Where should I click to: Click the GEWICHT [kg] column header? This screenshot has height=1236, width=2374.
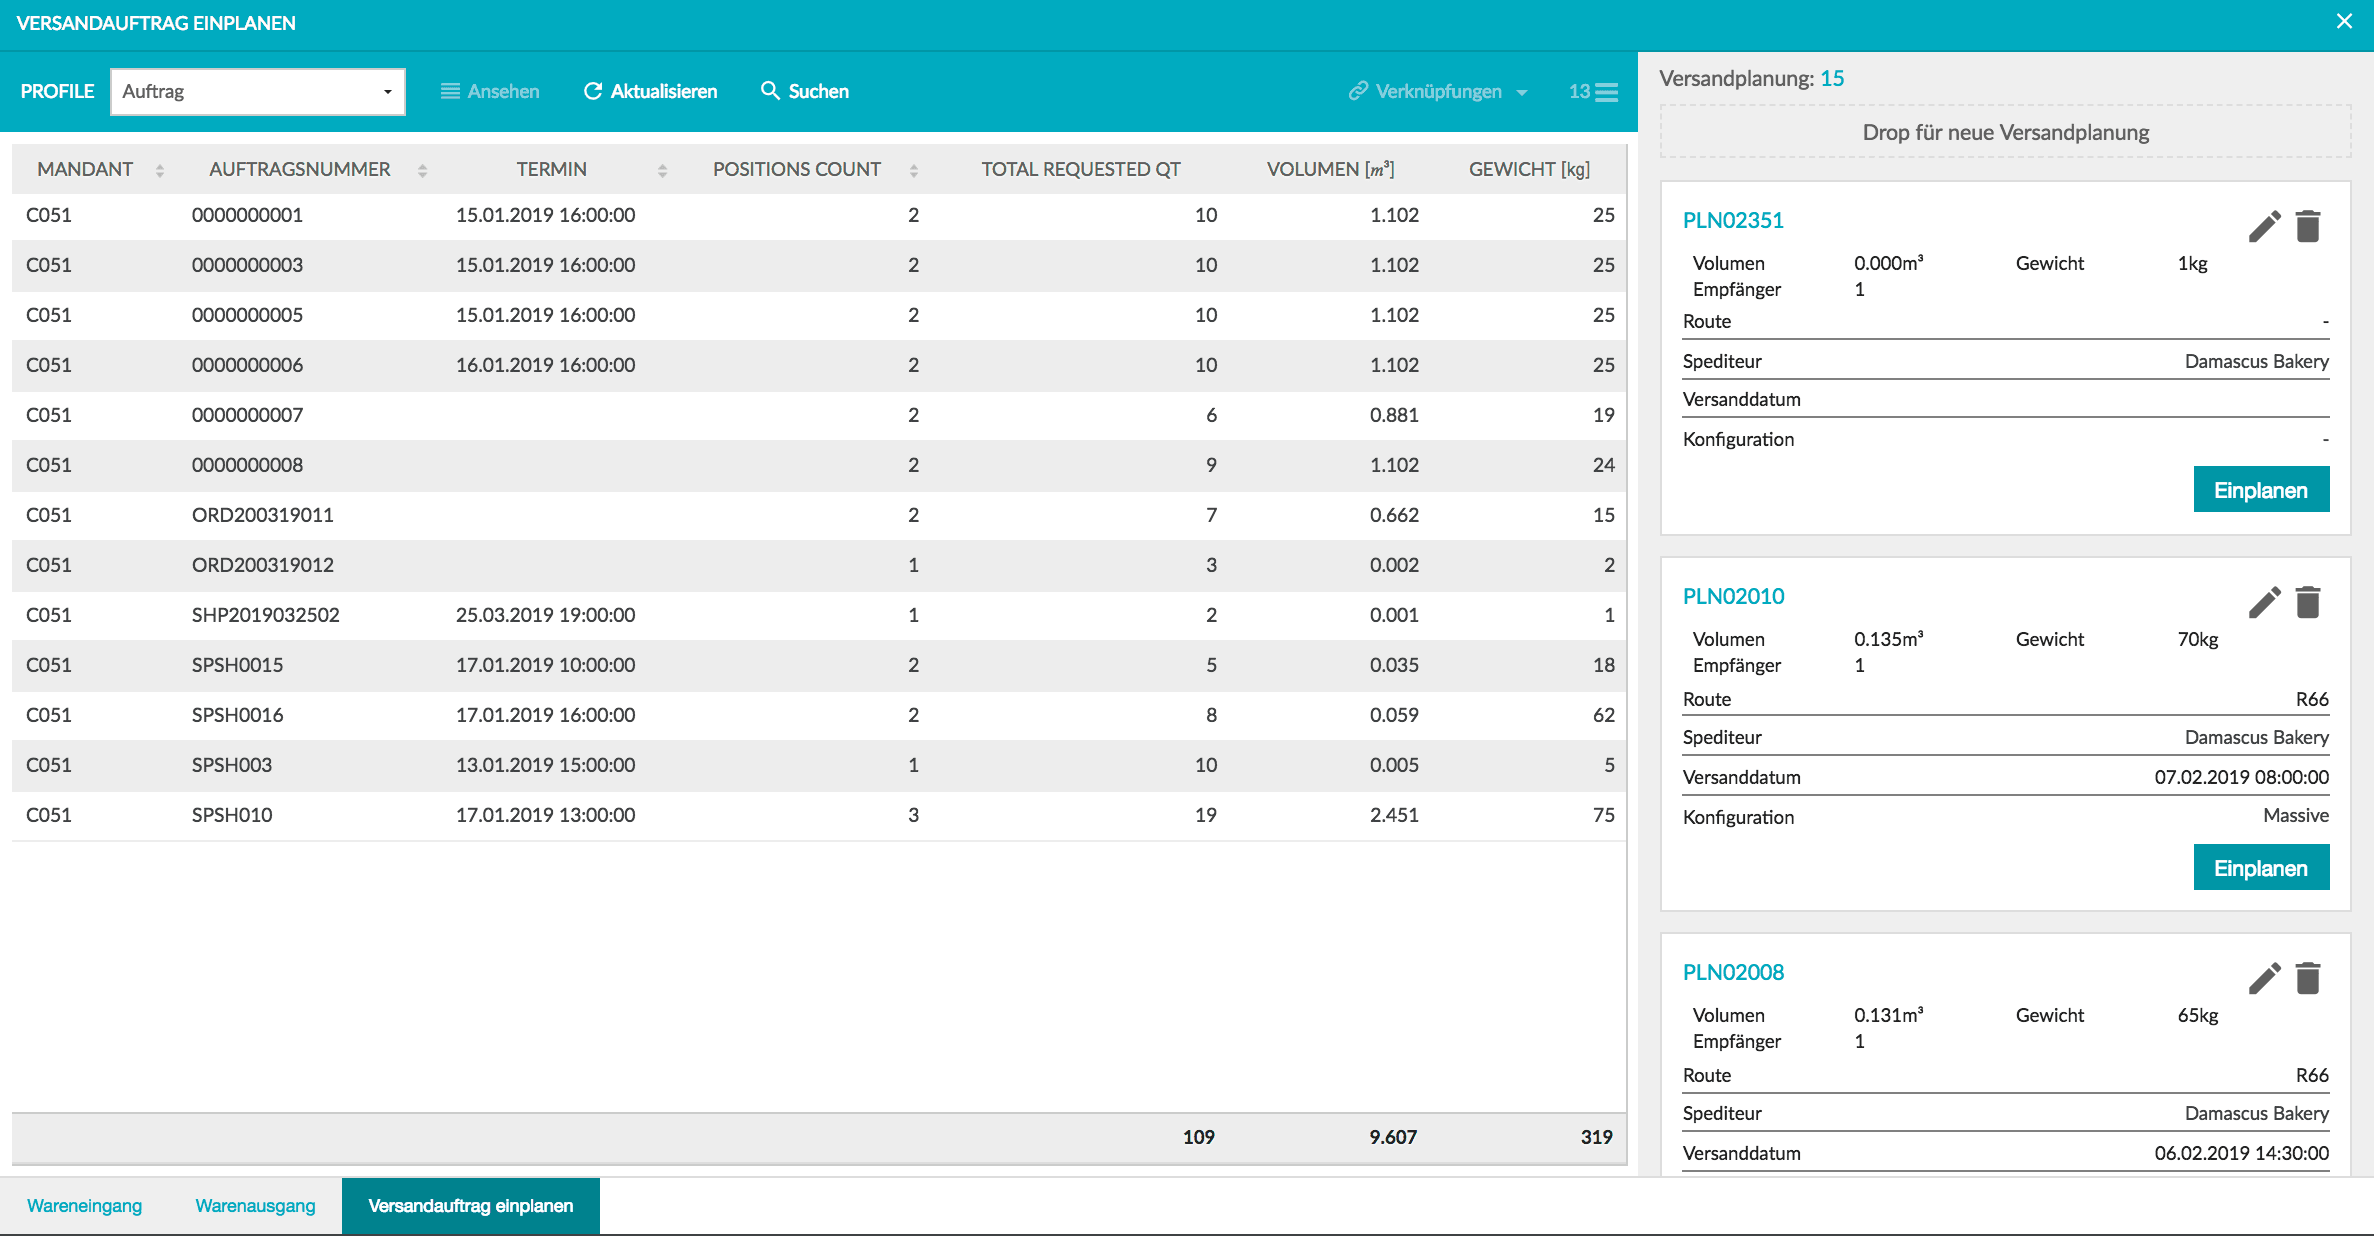[1529, 170]
